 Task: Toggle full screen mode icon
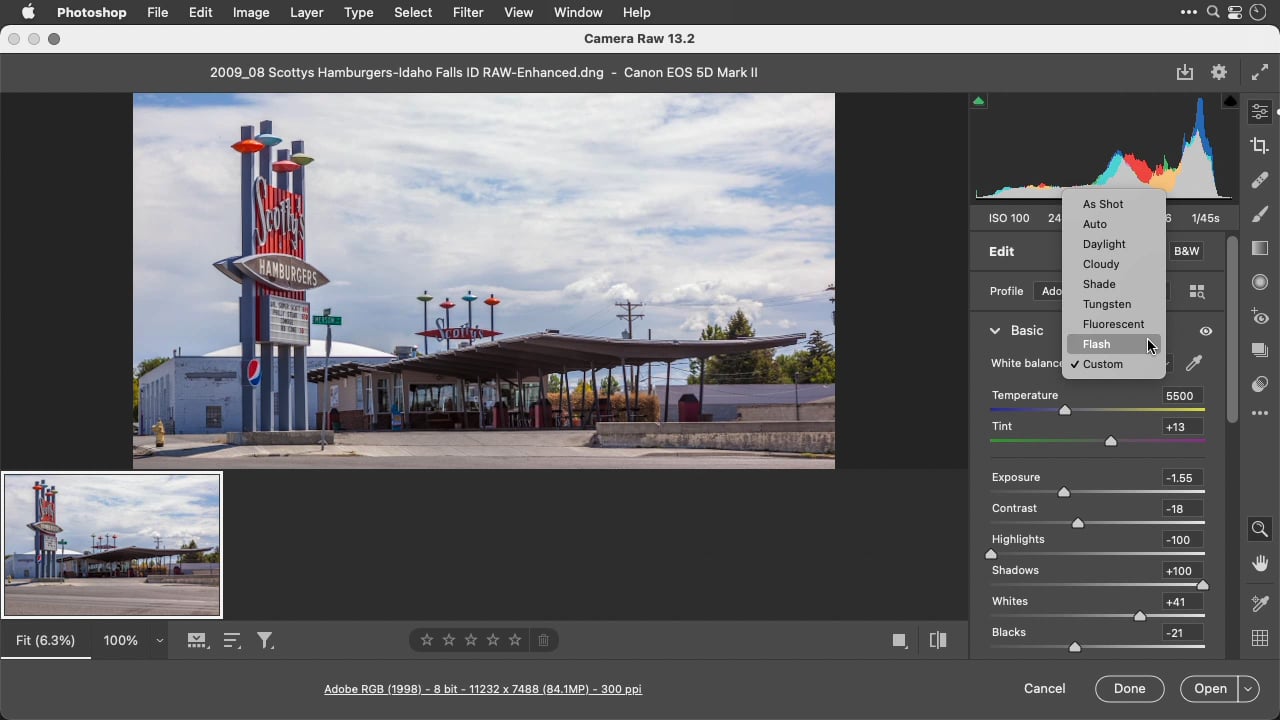click(x=1260, y=72)
